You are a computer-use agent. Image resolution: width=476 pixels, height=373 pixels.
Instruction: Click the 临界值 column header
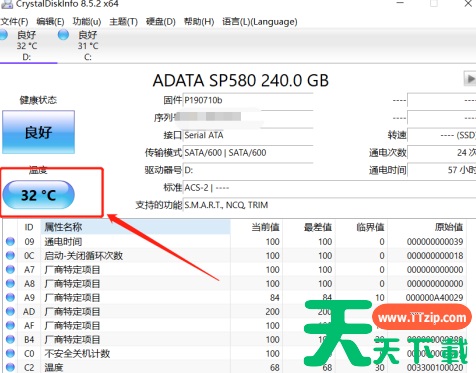[361, 227]
